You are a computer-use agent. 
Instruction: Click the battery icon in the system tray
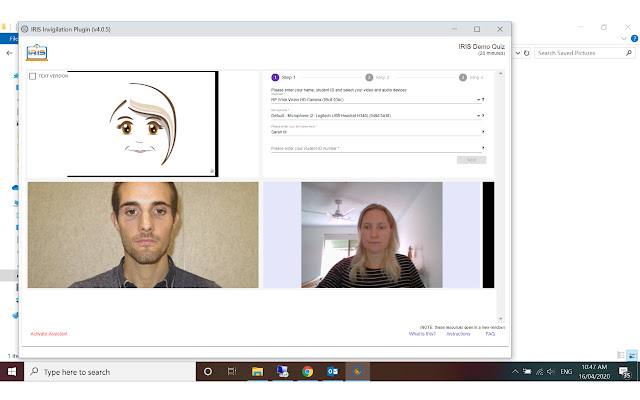click(527, 371)
